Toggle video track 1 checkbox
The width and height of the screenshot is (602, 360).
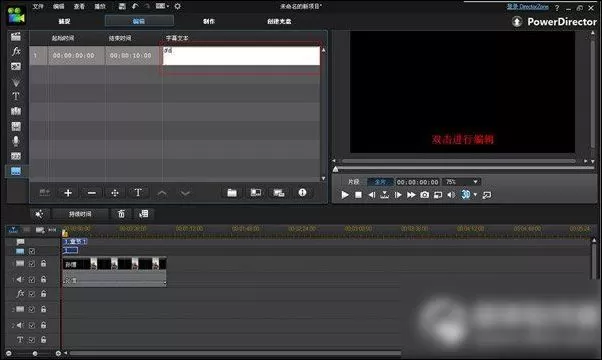tap(32, 264)
